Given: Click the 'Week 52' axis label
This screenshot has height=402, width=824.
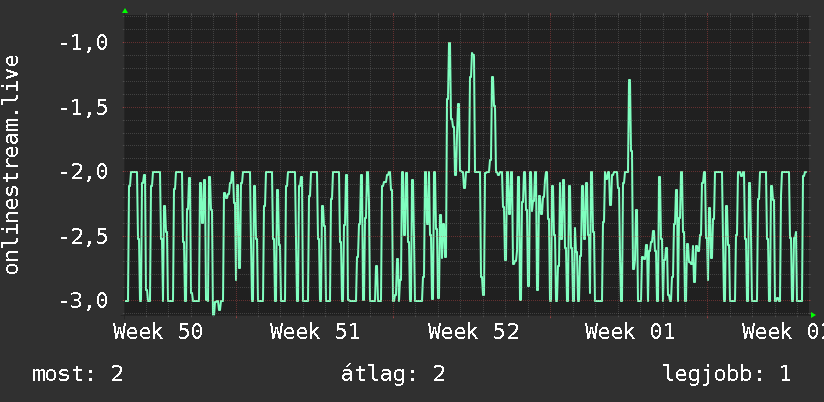Looking at the screenshot, I should coord(473,332).
